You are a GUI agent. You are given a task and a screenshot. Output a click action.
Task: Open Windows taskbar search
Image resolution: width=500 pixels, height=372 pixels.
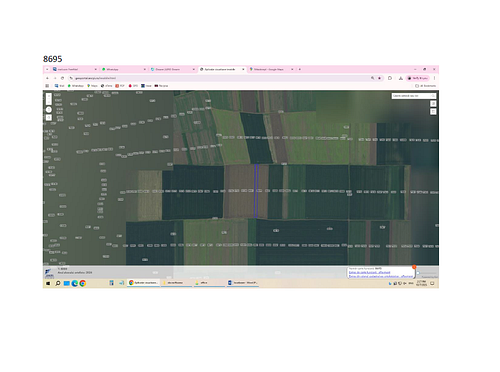point(58,283)
